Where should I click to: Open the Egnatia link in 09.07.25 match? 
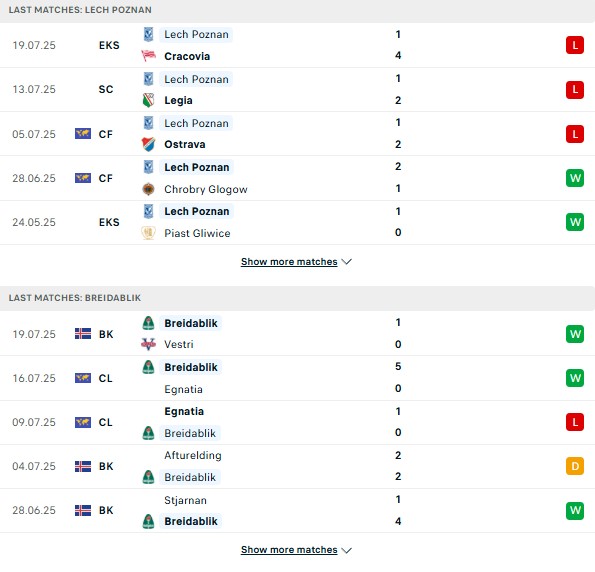pos(184,411)
